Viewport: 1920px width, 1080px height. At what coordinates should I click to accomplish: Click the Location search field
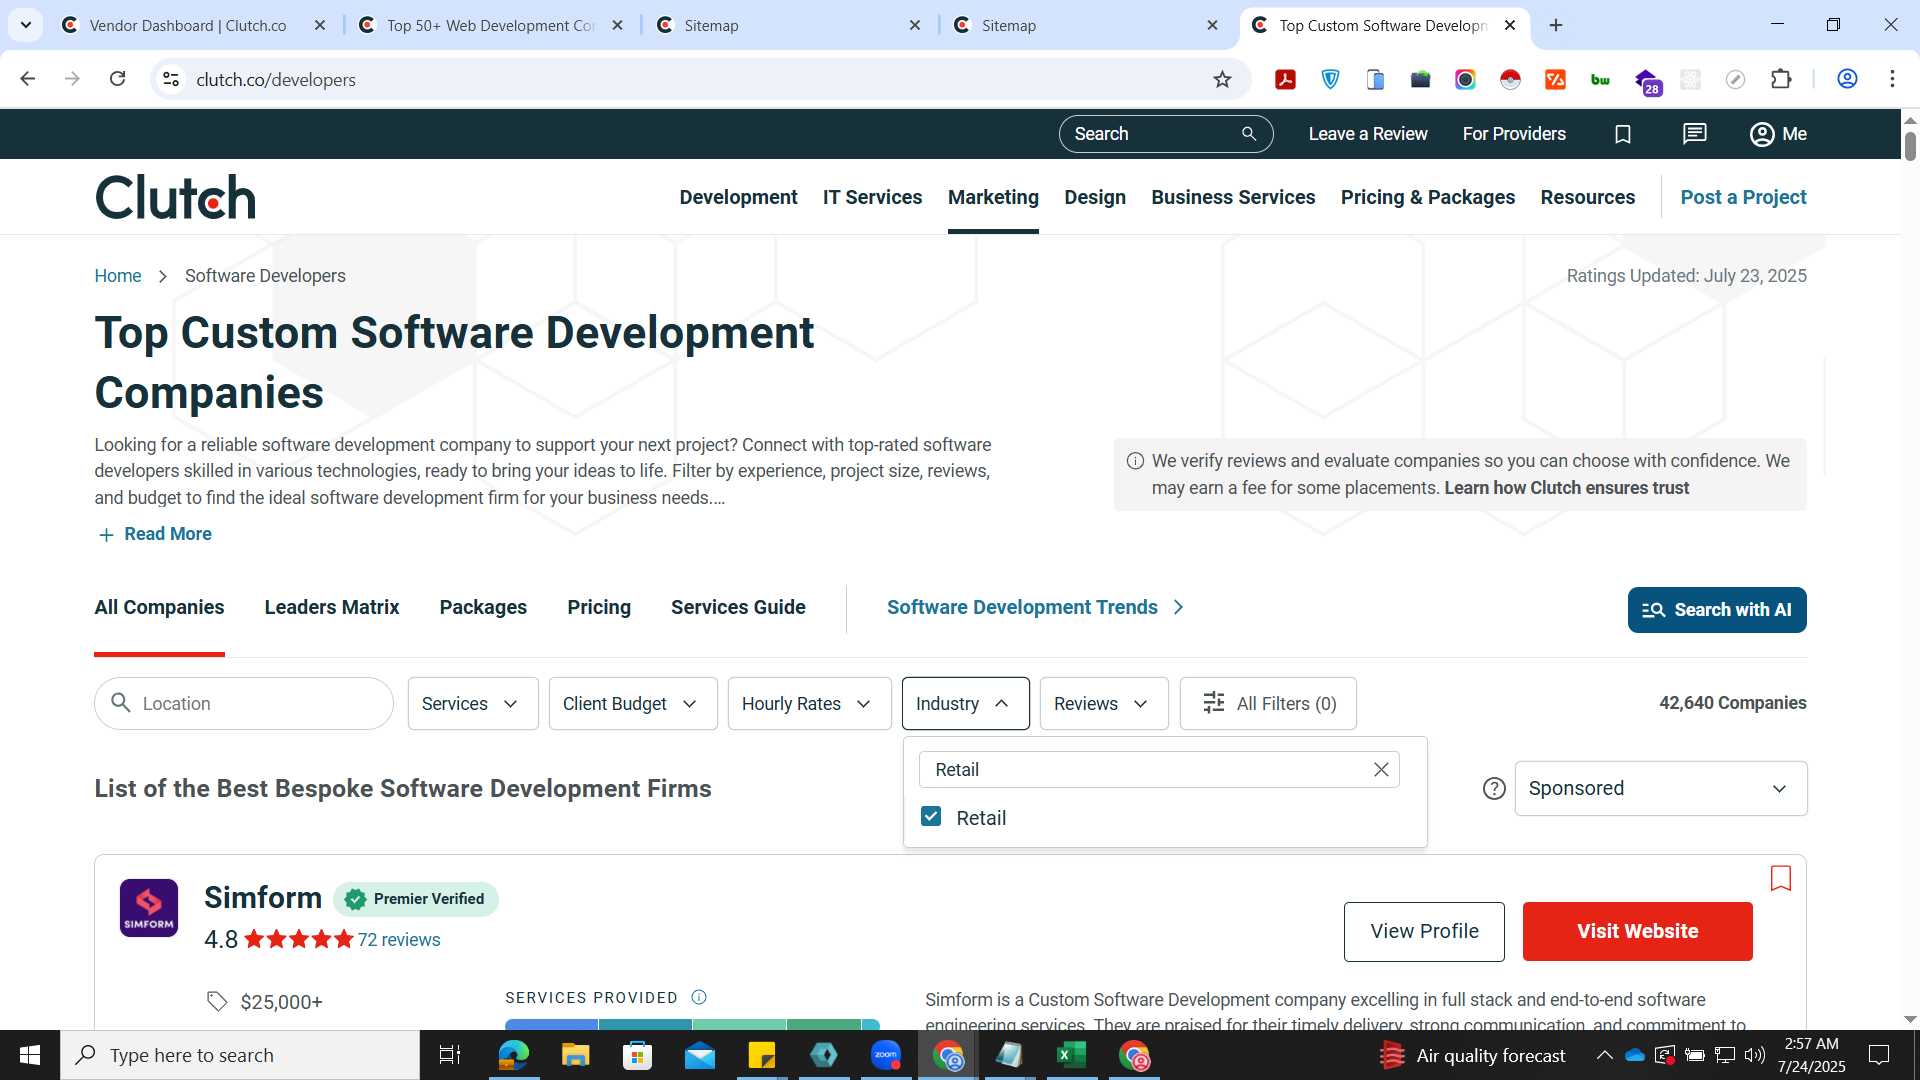click(x=244, y=704)
